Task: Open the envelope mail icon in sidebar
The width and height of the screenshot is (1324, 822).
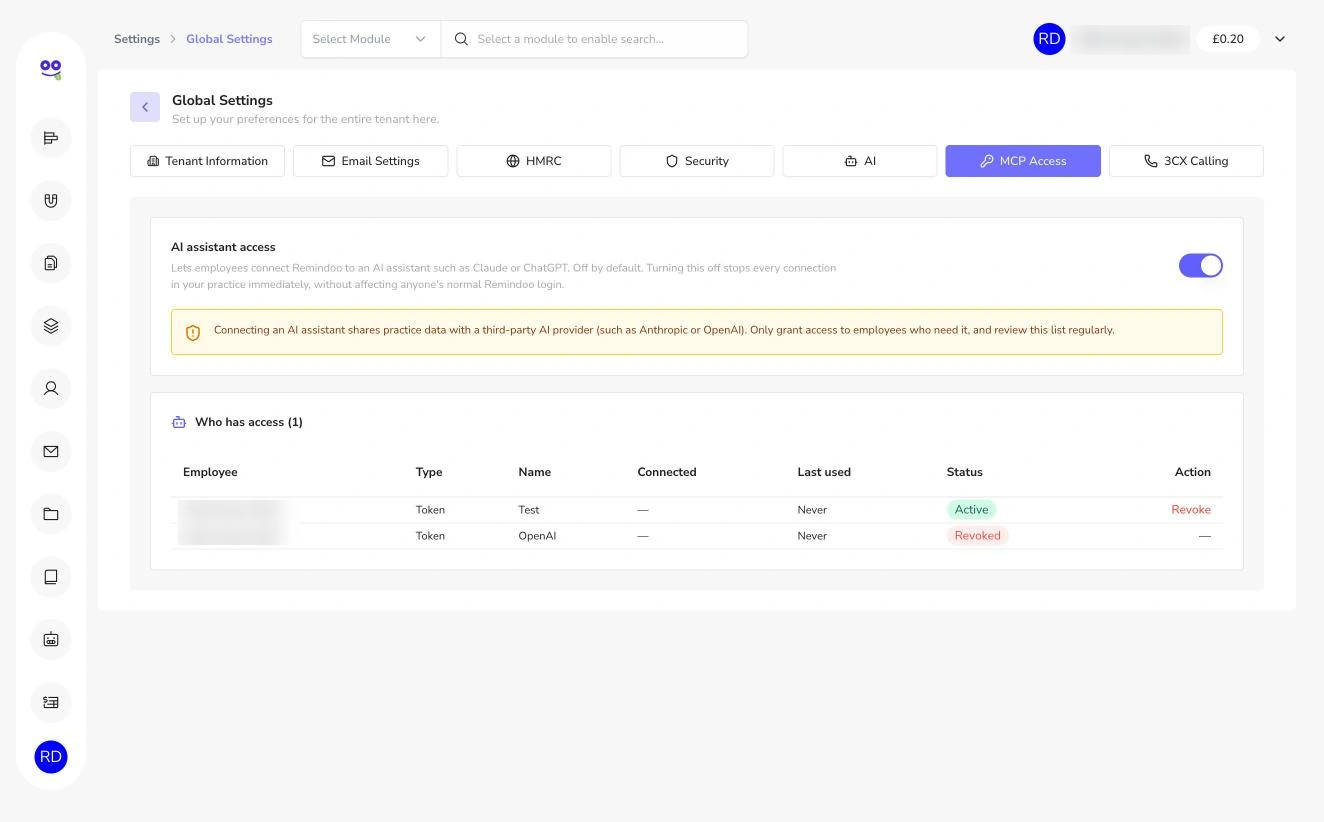Action: click(x=51, y=451)
